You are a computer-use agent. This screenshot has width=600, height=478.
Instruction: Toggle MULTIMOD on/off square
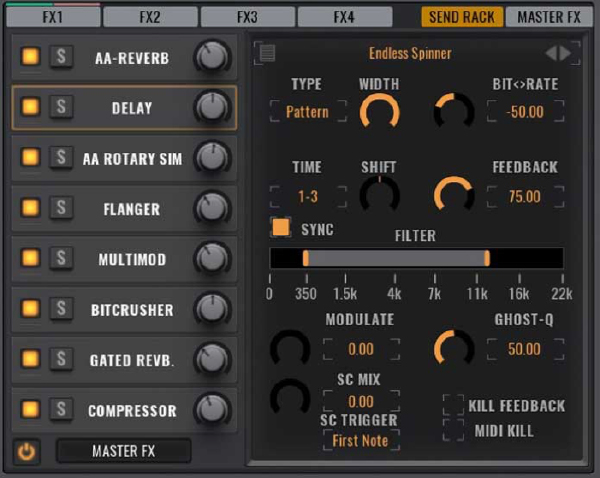tap(31, 258)
